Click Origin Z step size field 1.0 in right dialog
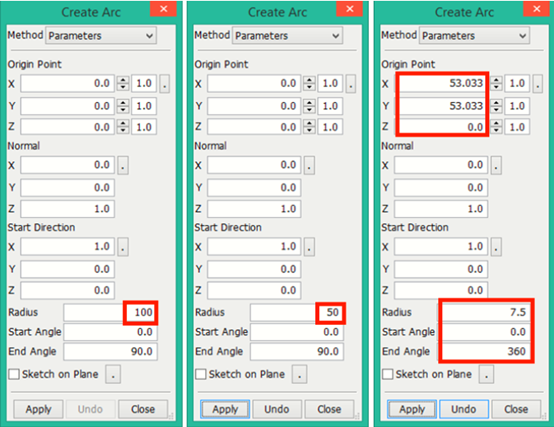The width and height of the screenshot is (554, 427). coord(517,127)
